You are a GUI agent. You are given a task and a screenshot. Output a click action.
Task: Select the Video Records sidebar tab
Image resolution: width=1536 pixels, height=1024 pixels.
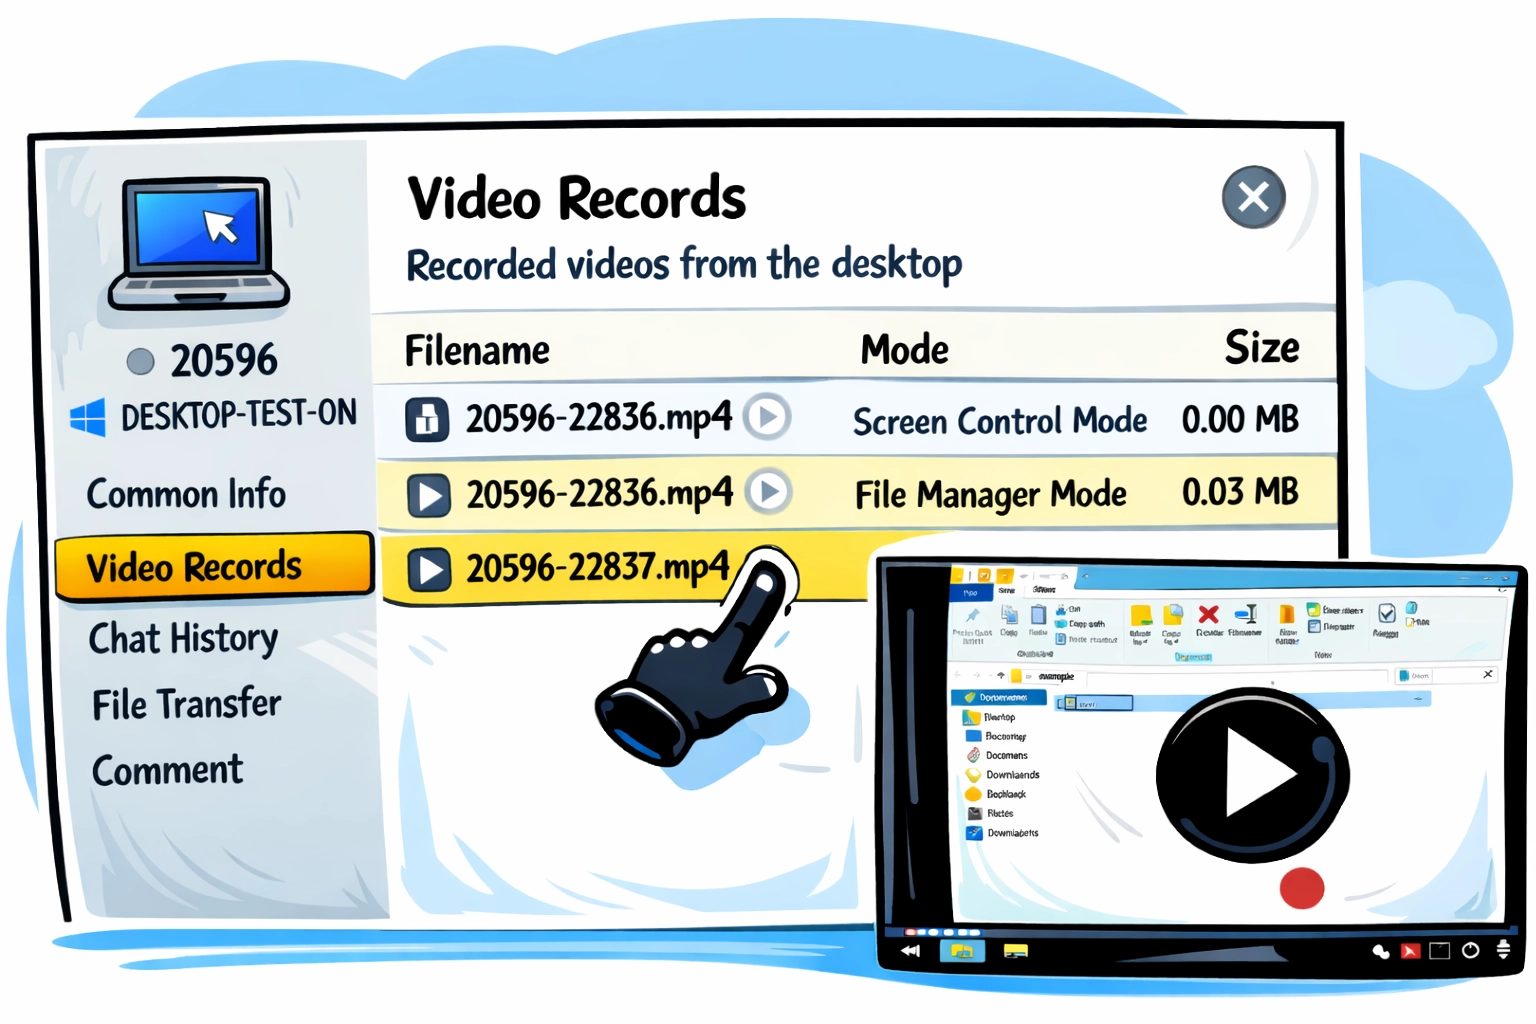(x=194, y=567)
